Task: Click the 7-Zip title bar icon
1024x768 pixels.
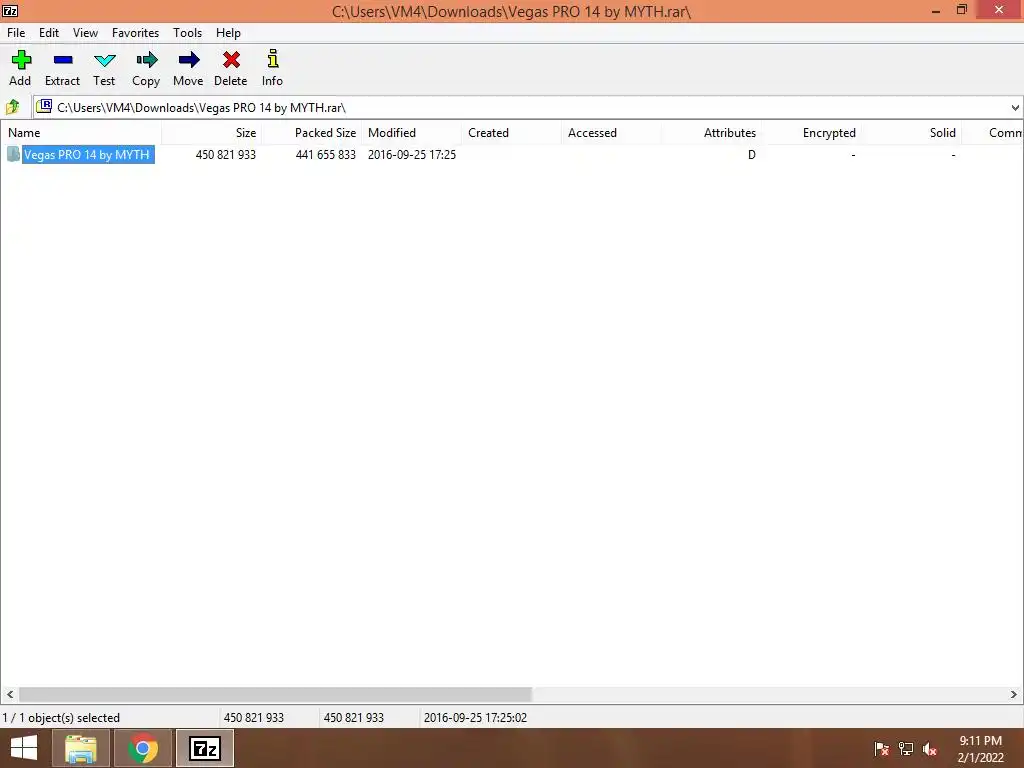Action: (10, 10)
